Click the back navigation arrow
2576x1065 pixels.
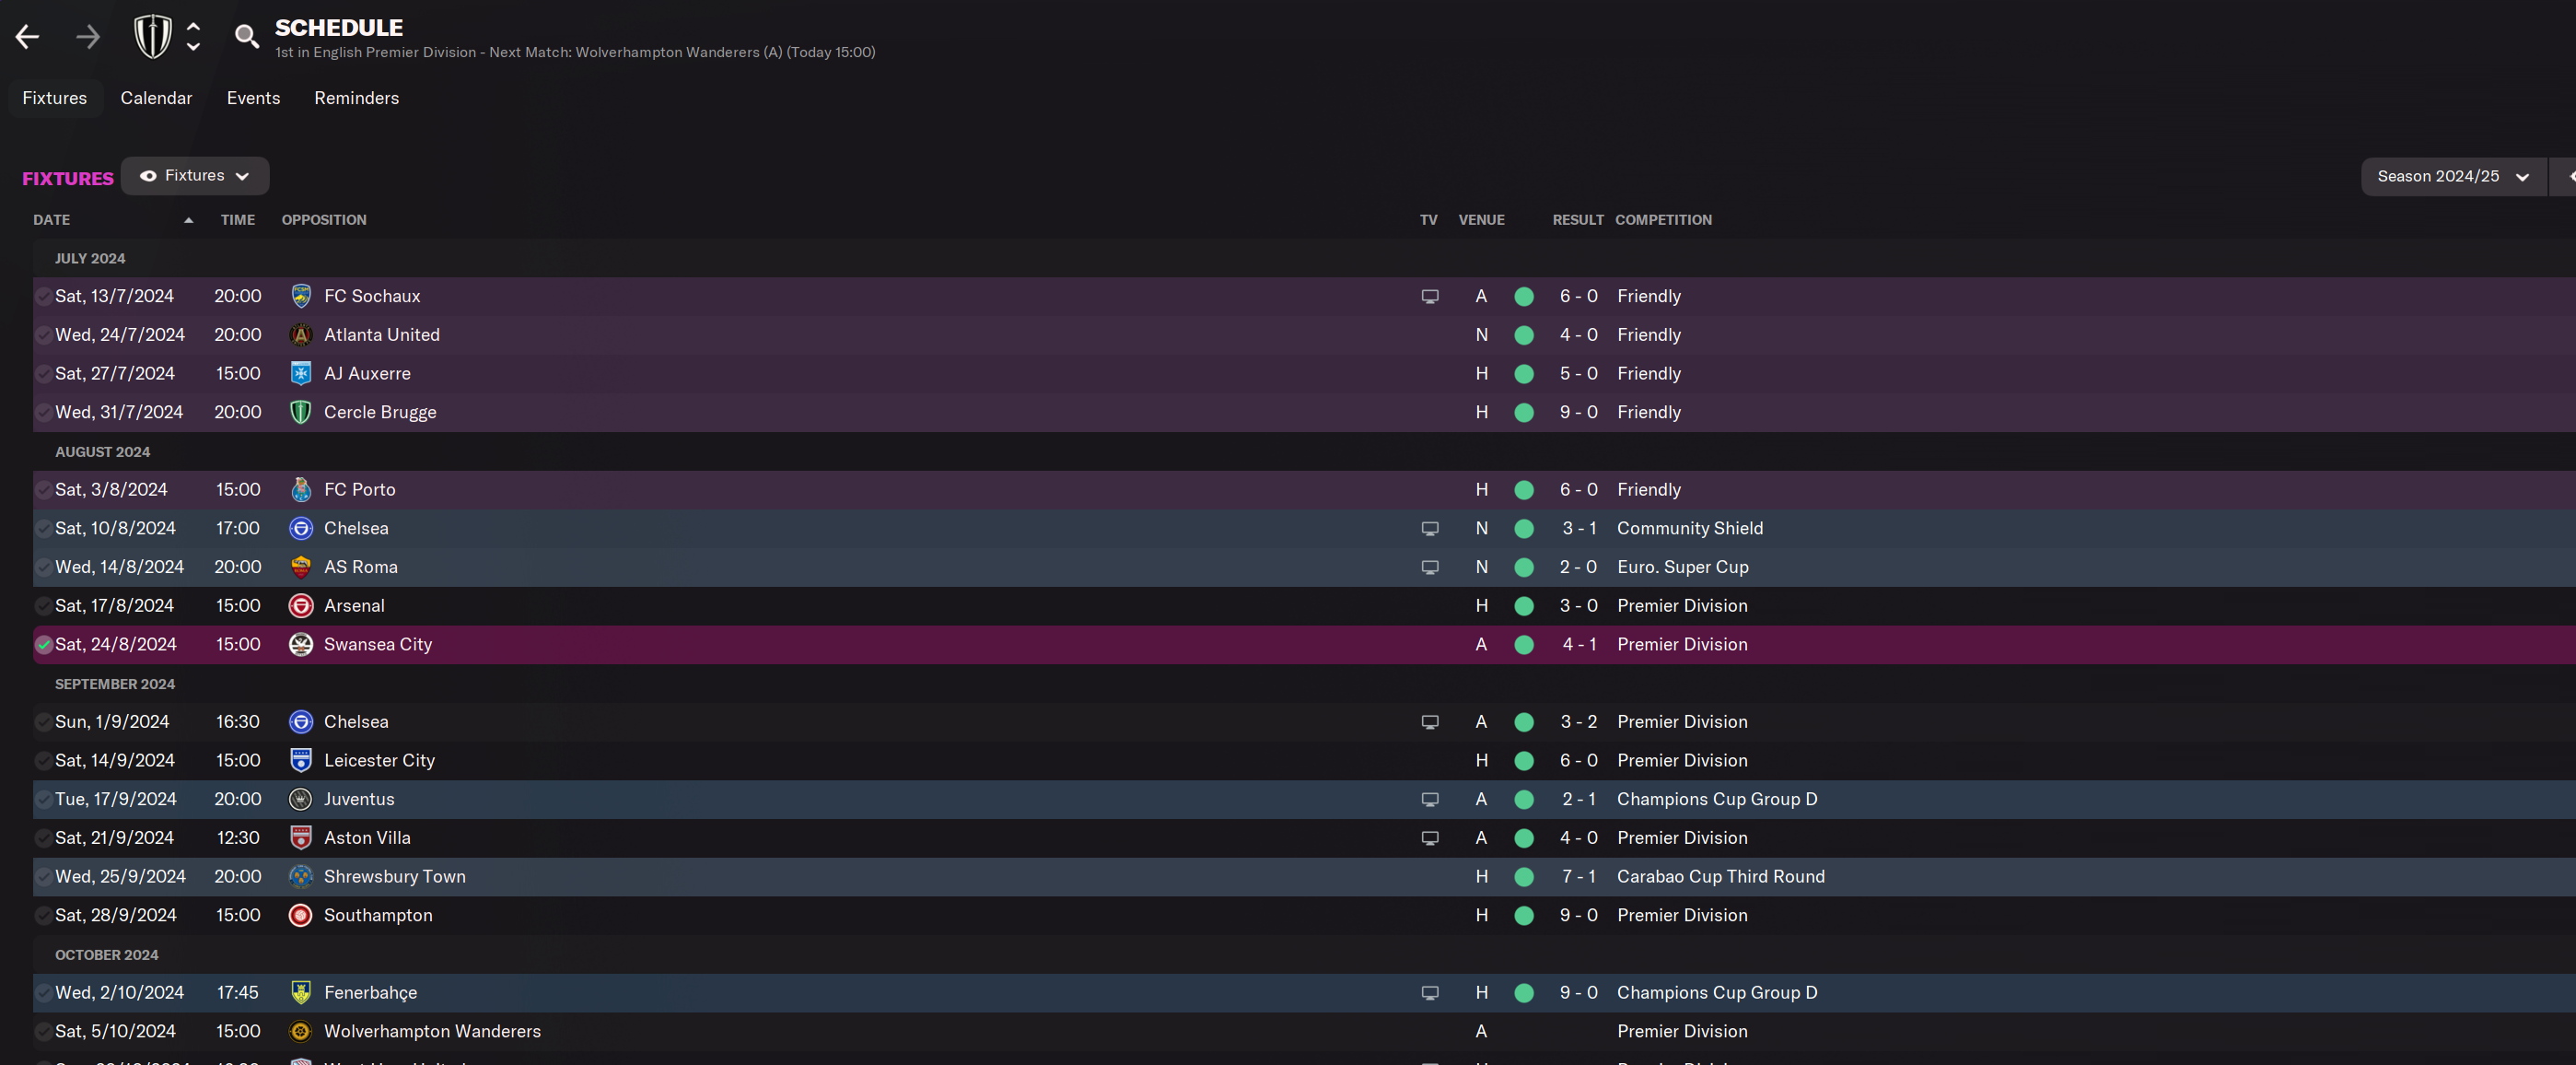(x=27, y=38)
